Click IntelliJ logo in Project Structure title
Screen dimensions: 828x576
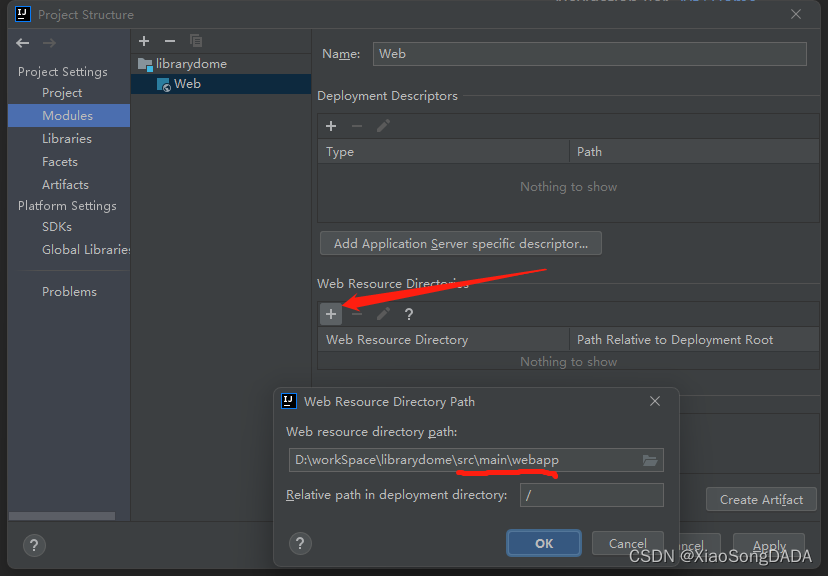(23, 14)
